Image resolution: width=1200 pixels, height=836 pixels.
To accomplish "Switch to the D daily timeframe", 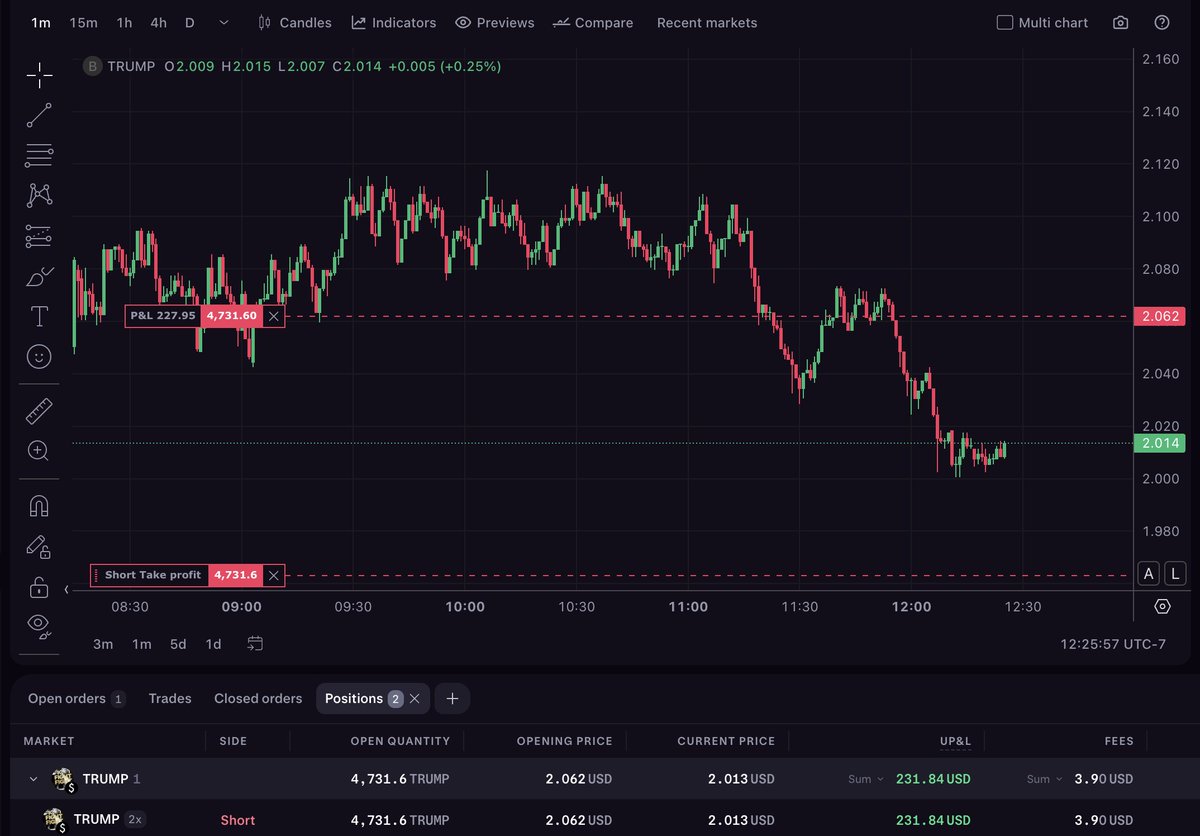I will [190, 22].
